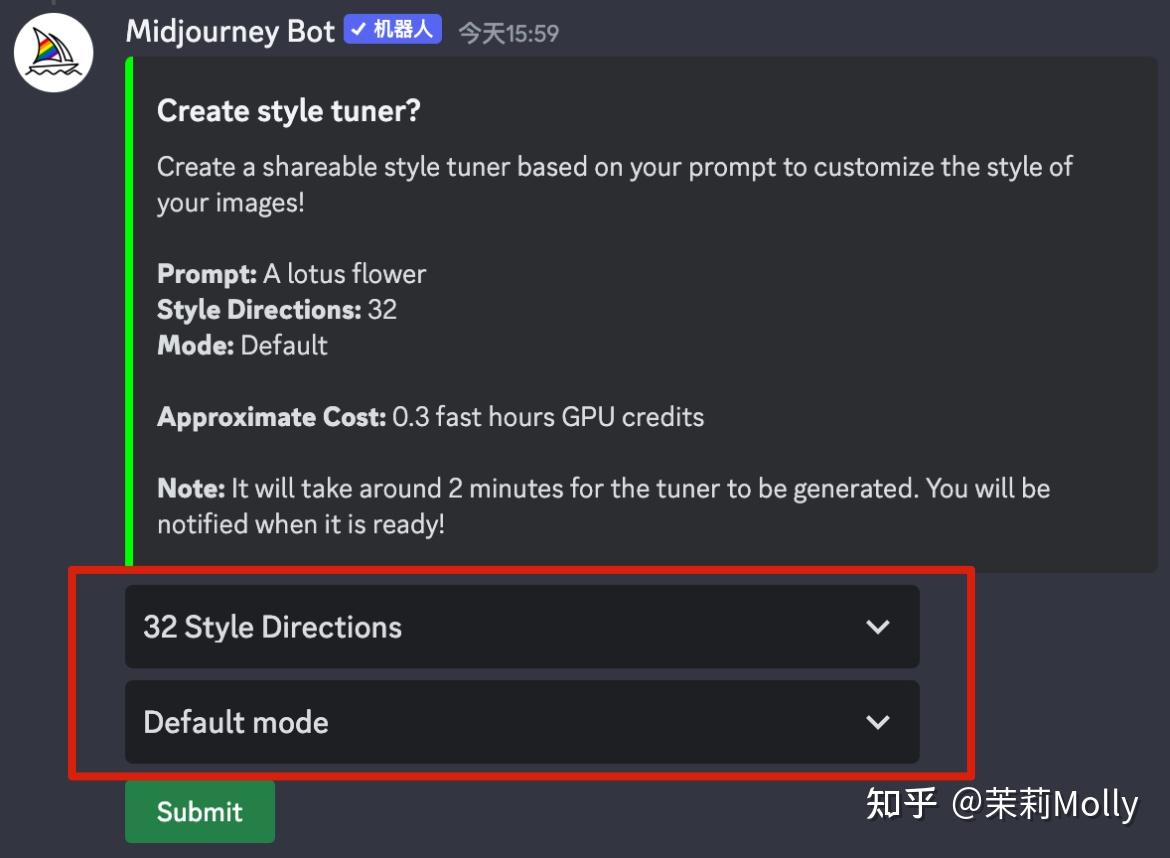Click the @茉莉Molly watermark text
1170x858 pixels.
click(x=1044, y=804)
